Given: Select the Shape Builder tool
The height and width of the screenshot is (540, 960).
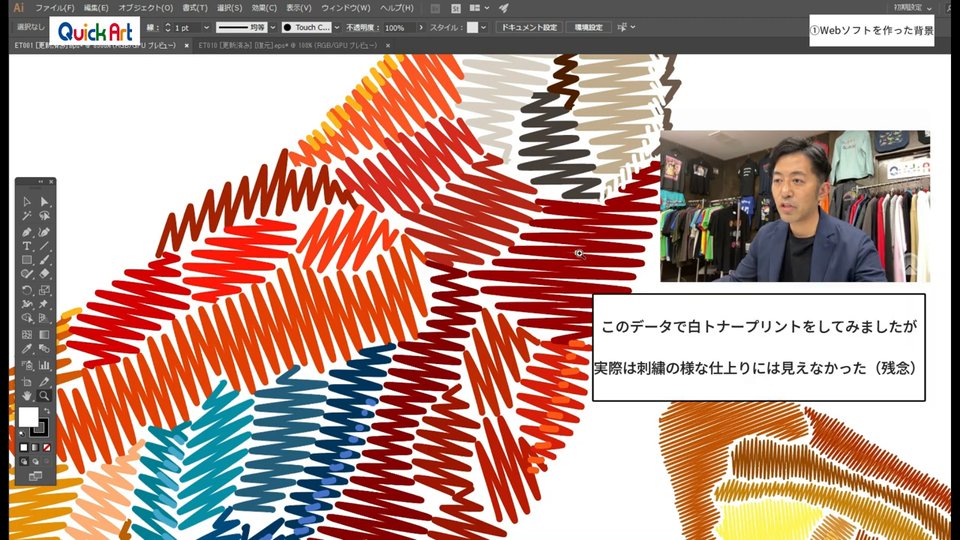Looking at the screenshot, I should [27, 318].
